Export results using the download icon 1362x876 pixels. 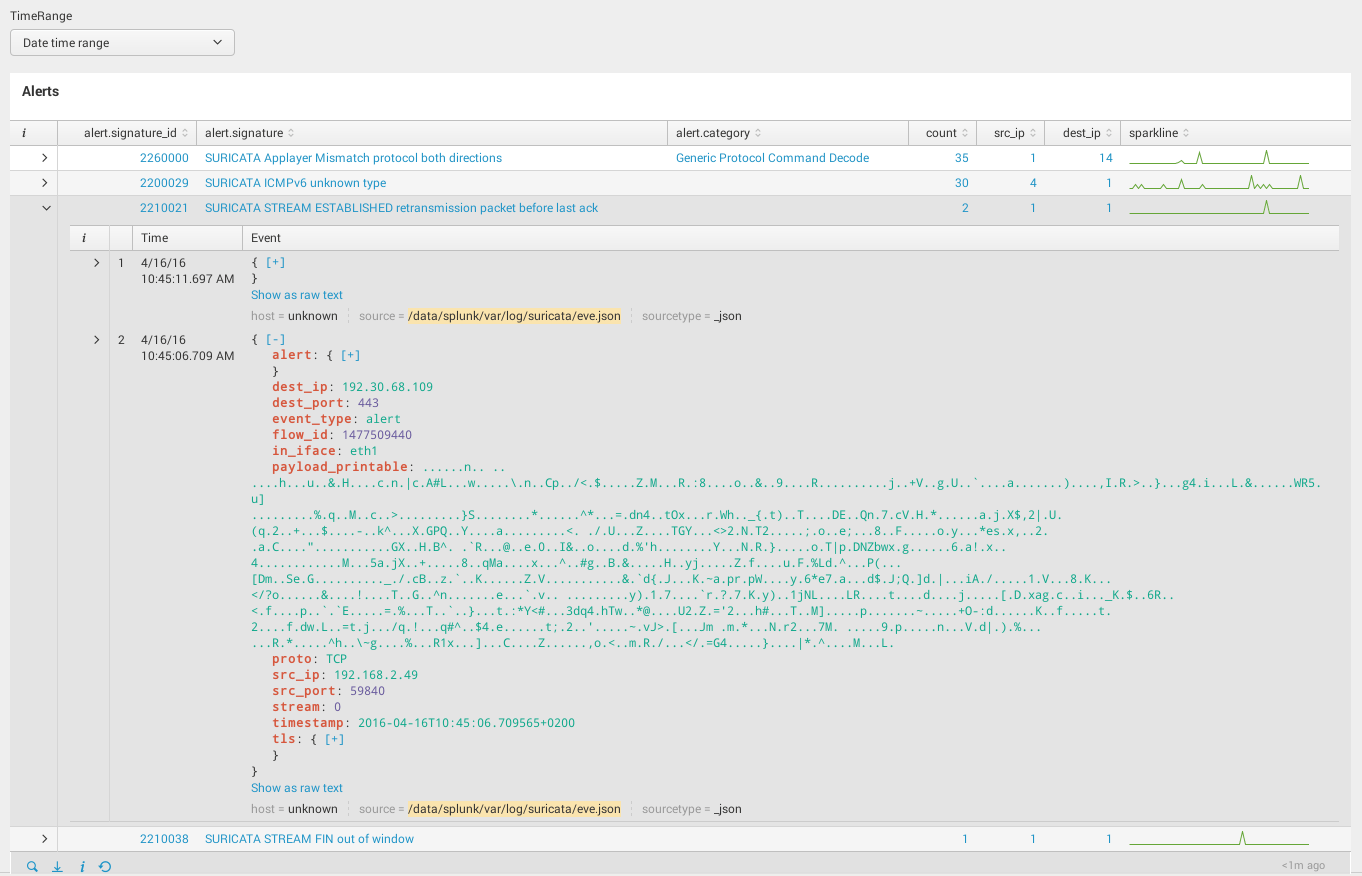[x=57, y=866]
